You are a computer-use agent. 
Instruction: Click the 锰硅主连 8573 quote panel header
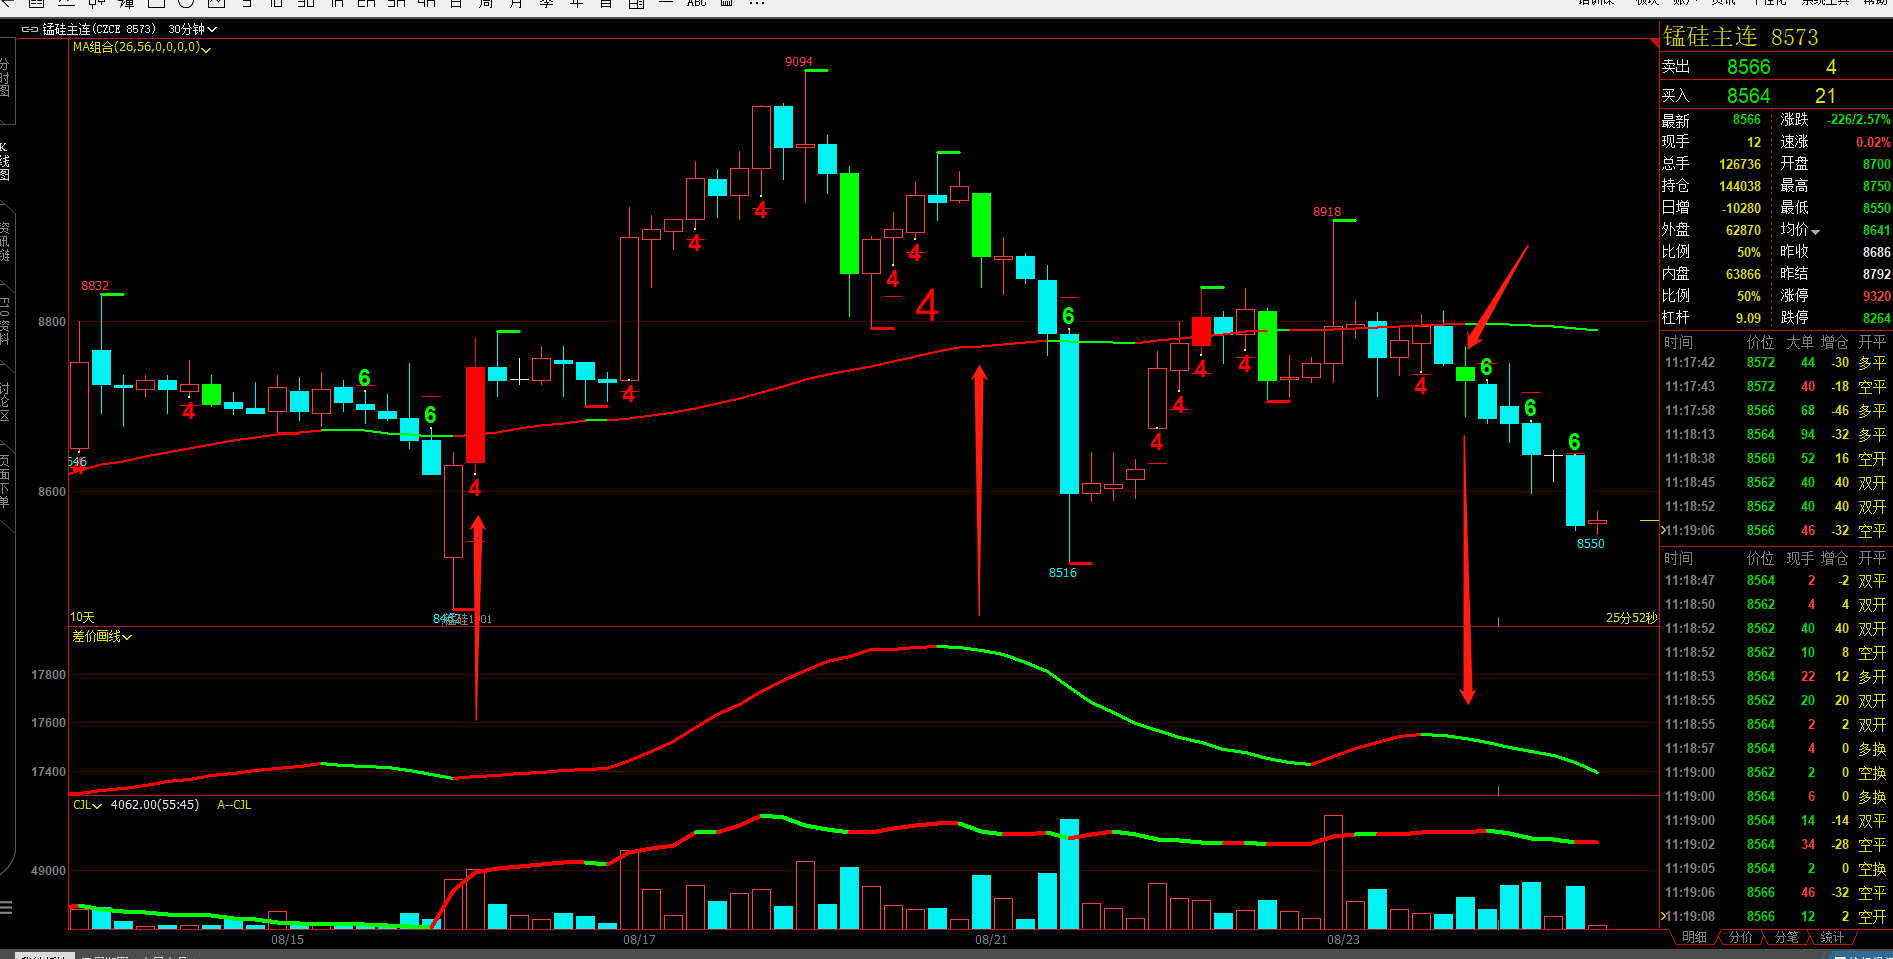[x=1741, y=37]
